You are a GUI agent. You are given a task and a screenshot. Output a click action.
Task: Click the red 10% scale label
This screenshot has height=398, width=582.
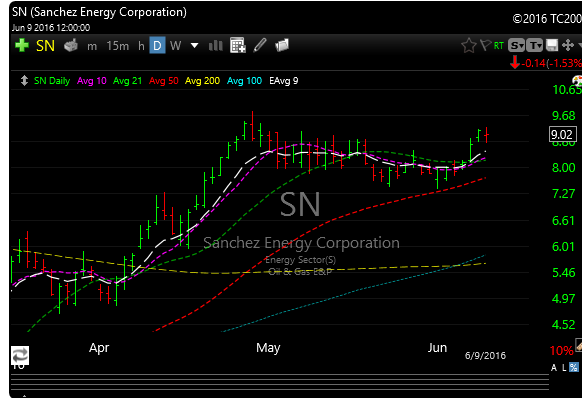562,350
